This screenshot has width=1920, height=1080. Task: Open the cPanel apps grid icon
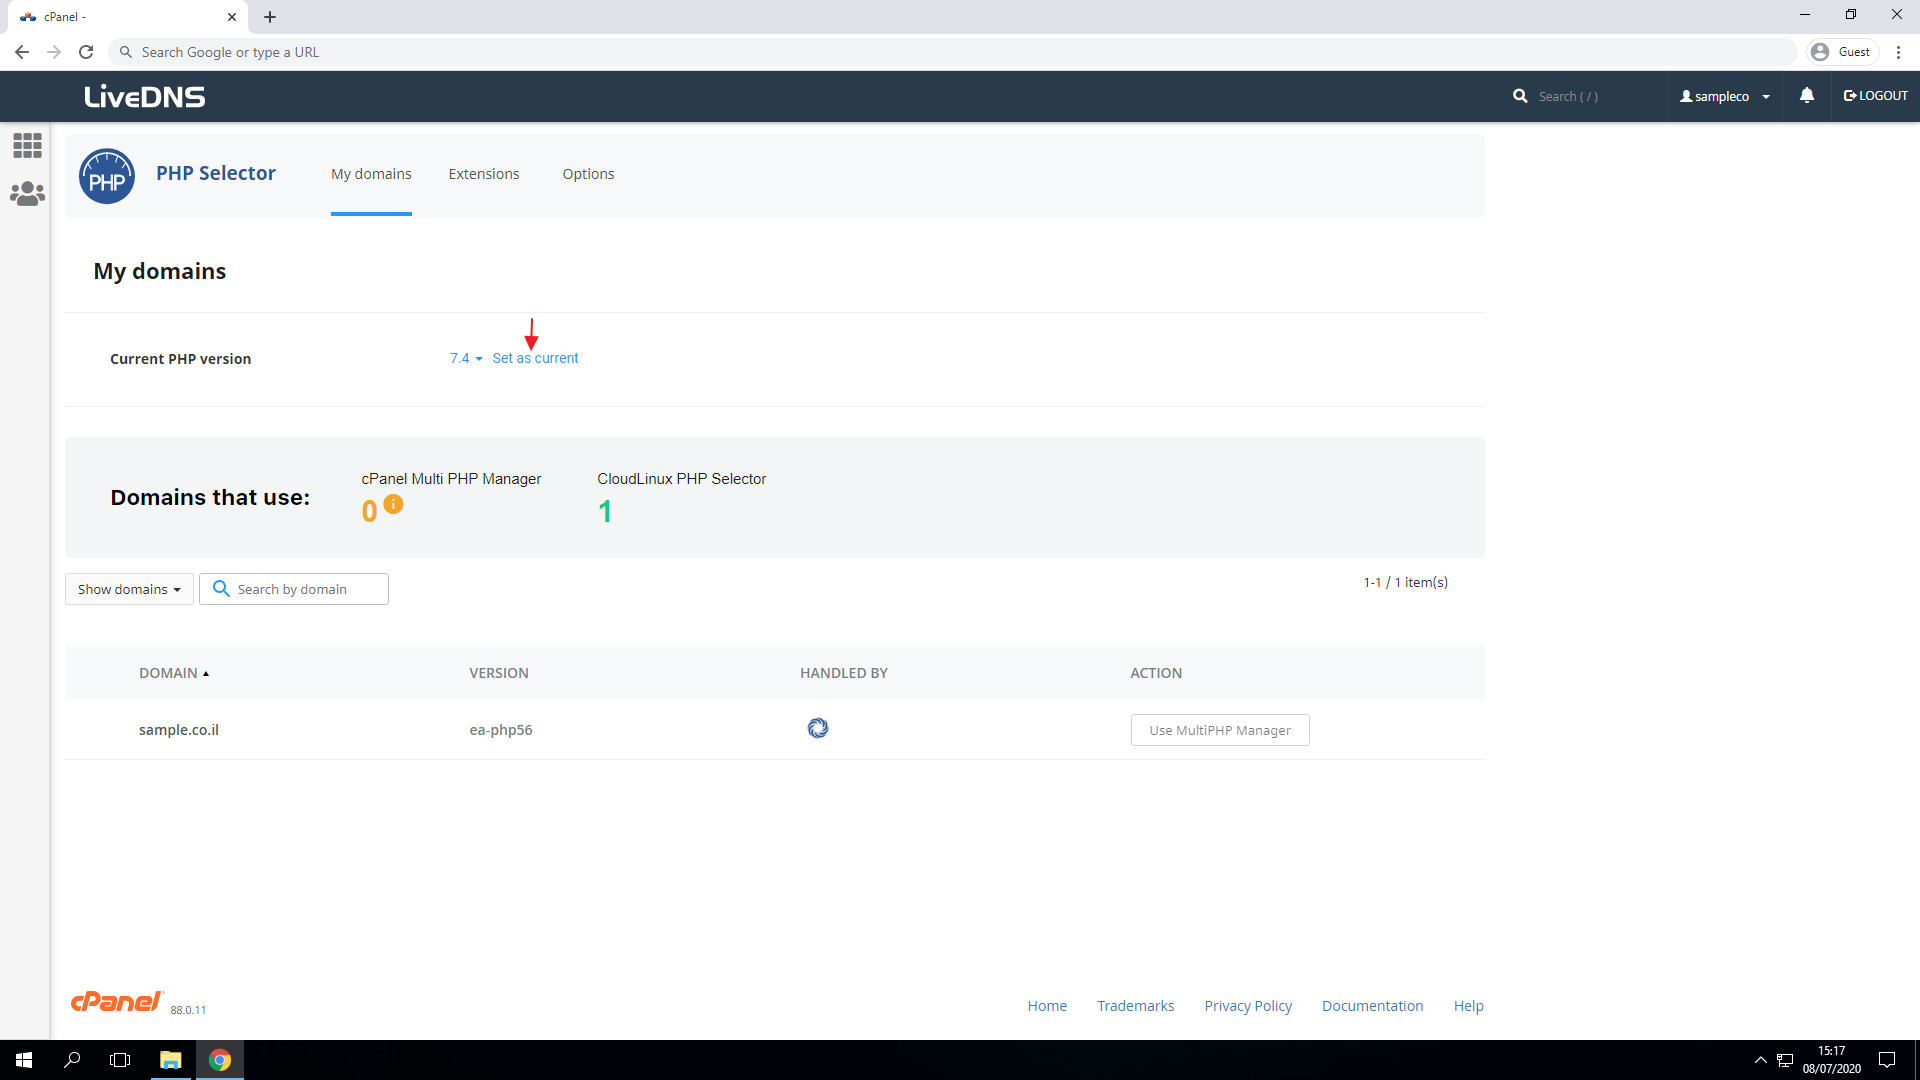(x=27, y=146)
